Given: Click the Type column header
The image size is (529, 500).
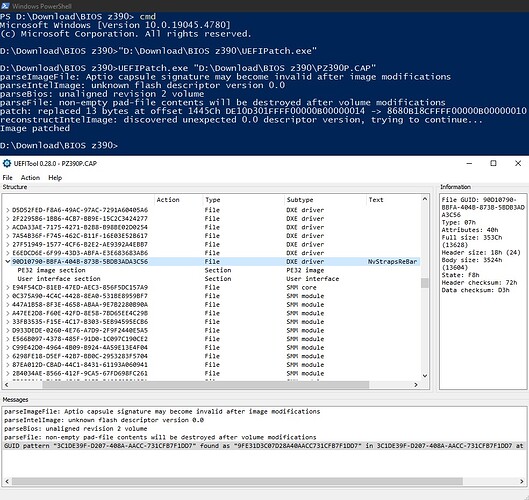Looking at the screenshot, I should pyautogui.click(x=244, y=200).
